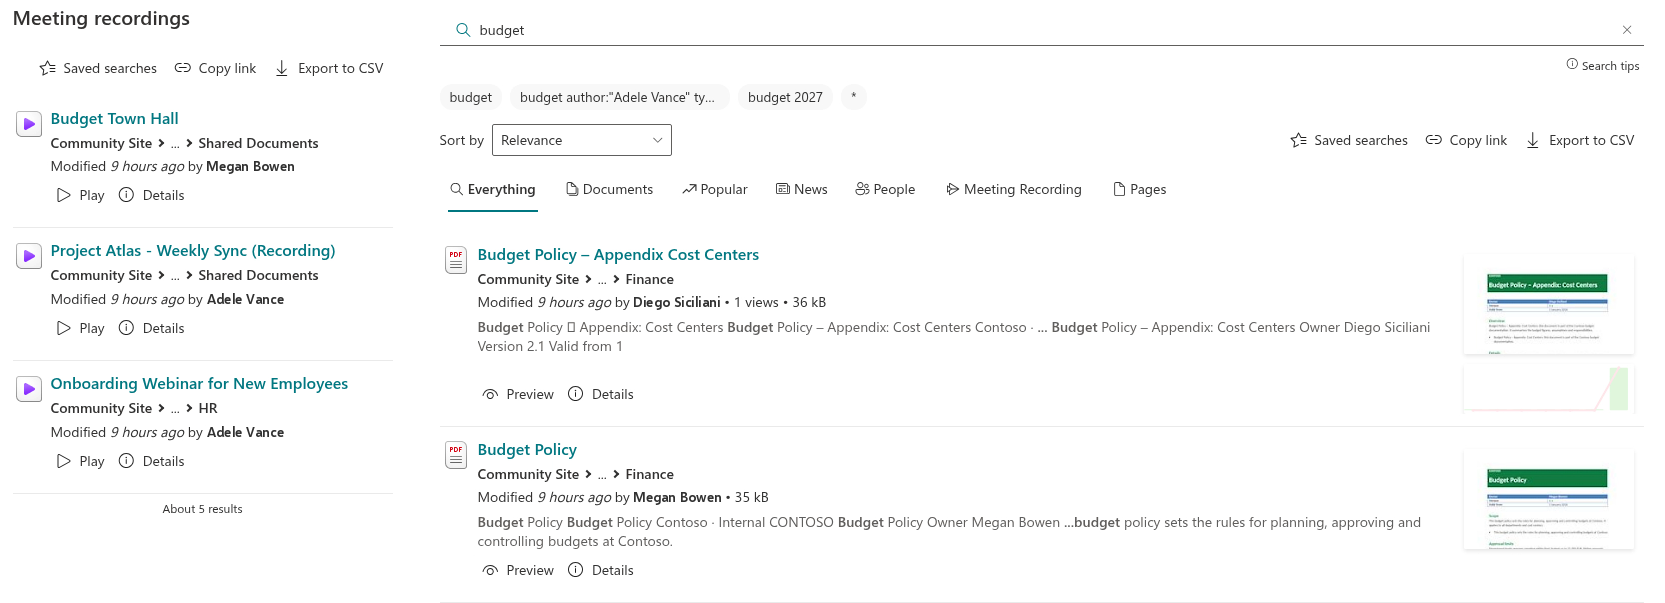
Task: Switch to the Meeting Recording tab
Action: click(x=1014, y=189)
